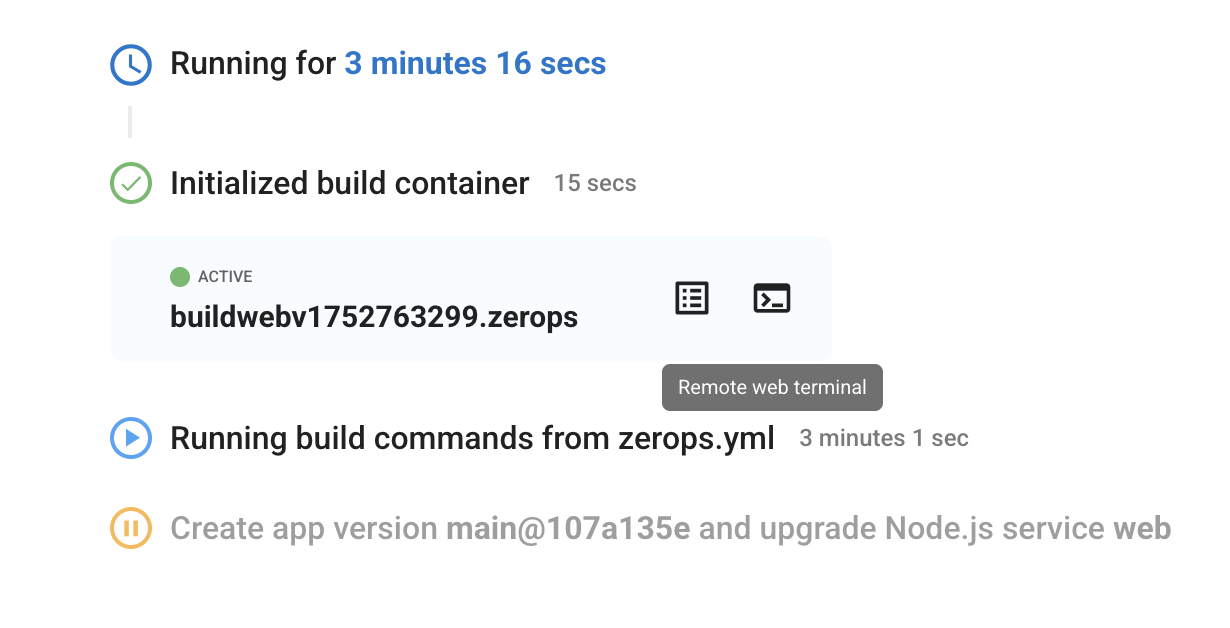Click the green ACTIVE status dot

pyautogui.click(x=180, y=277)
